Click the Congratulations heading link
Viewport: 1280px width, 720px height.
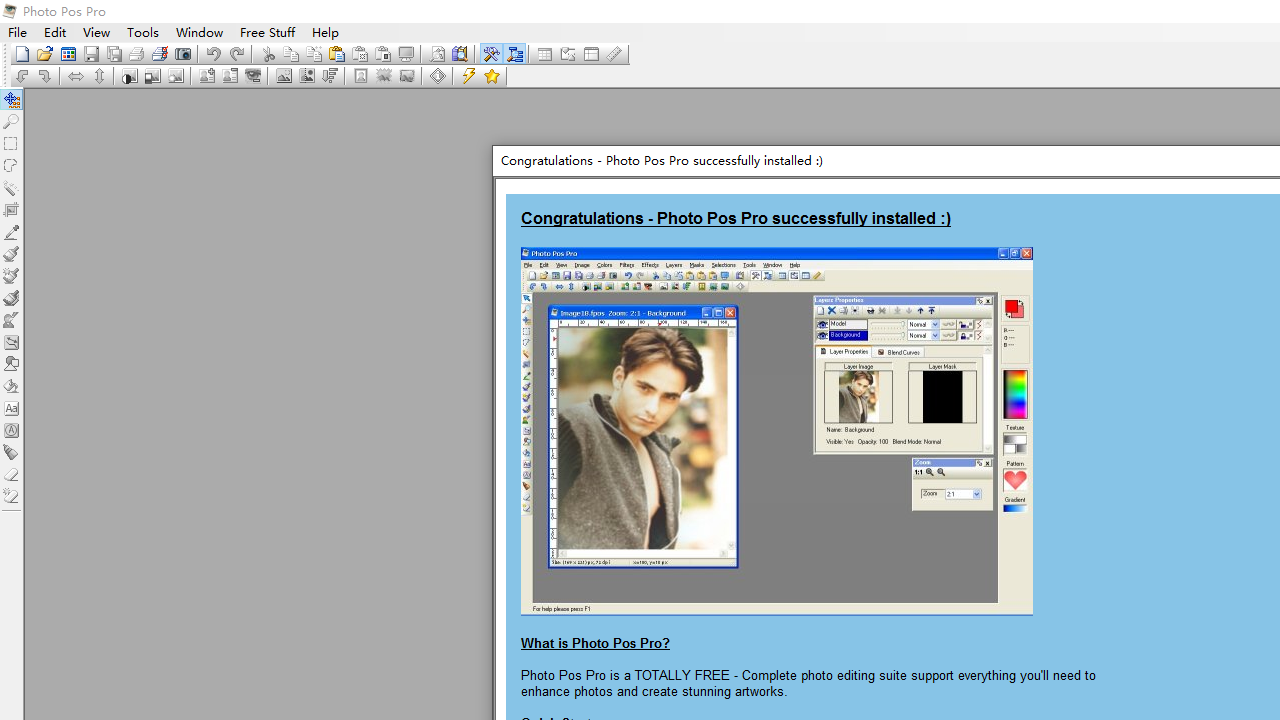pyautogui.click(x=735, y=218)
